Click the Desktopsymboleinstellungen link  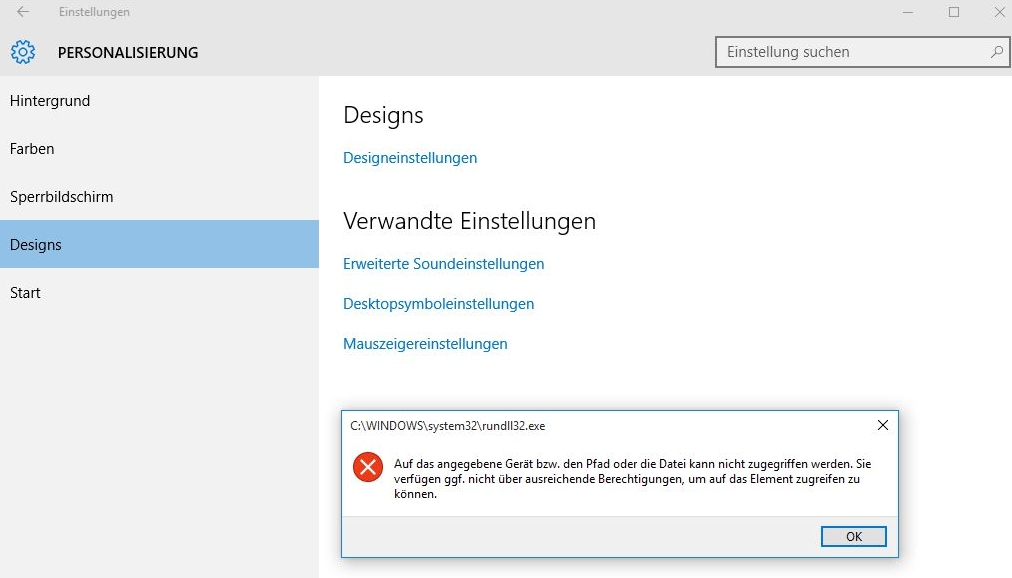click(x=438, y=304)
